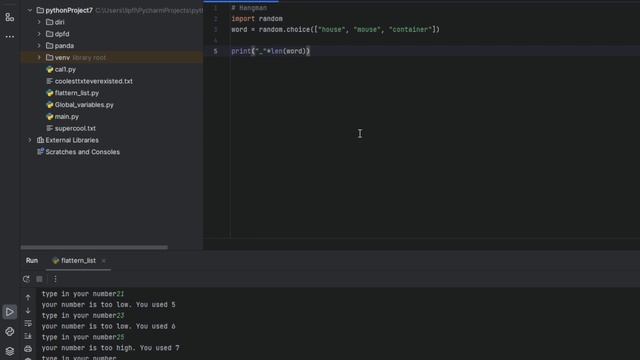
Task: Open the Run tool window icon
Action: point(9,312)
